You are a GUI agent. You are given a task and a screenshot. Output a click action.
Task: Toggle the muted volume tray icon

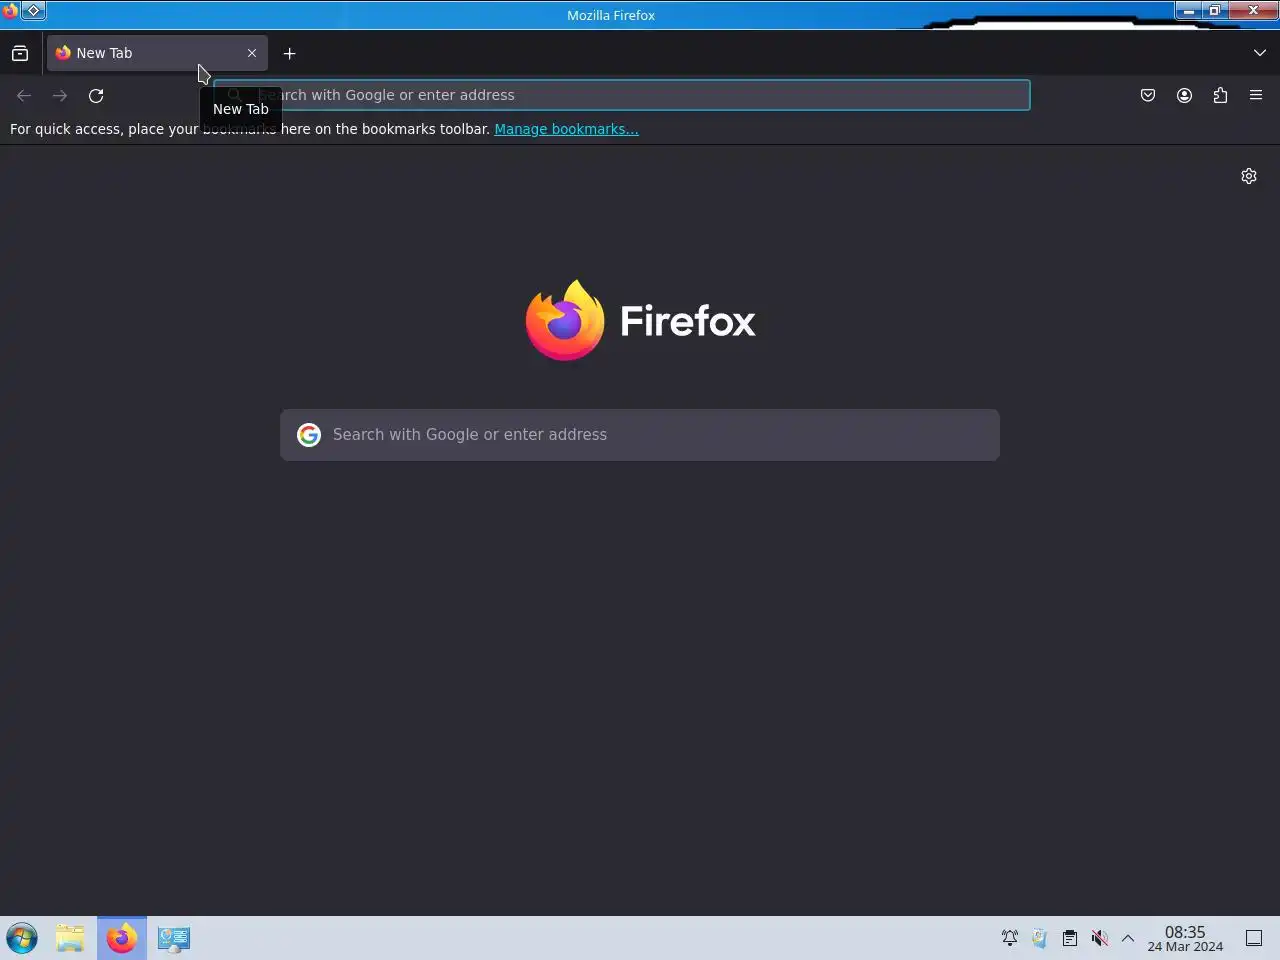pos(1100,938)
